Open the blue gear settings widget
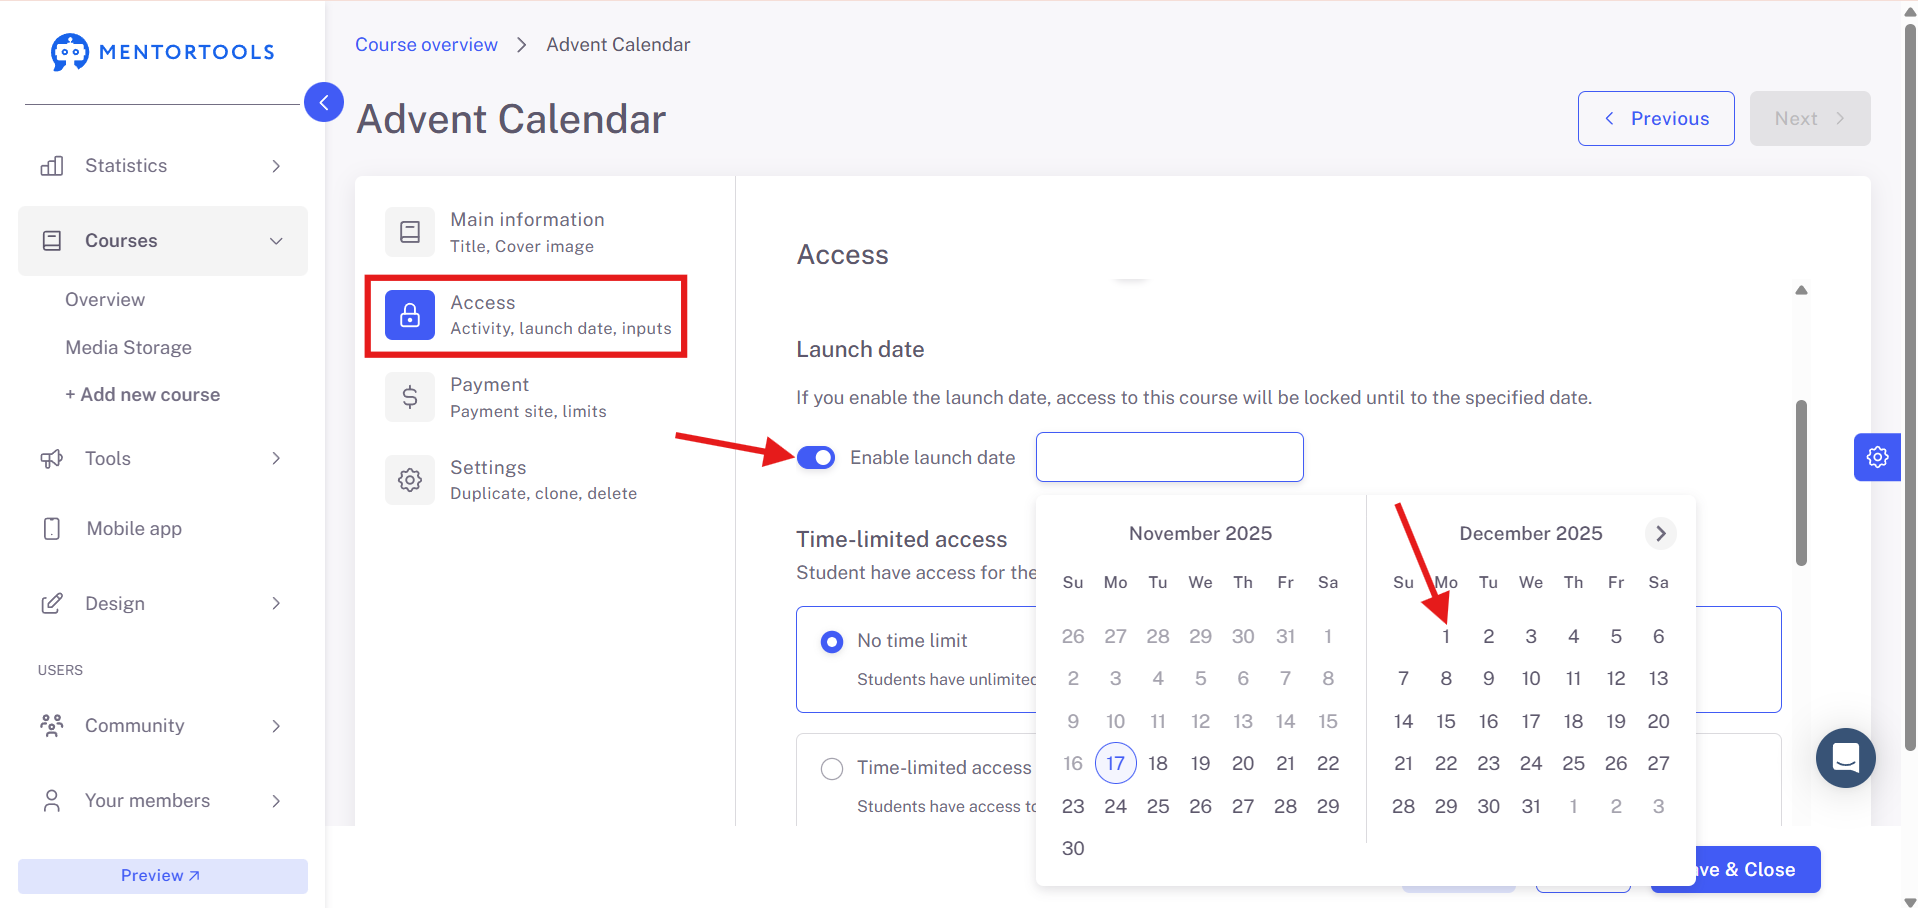Image resolution: width=1918 pixels, height=908 pixels. (x=1877, y=457)
